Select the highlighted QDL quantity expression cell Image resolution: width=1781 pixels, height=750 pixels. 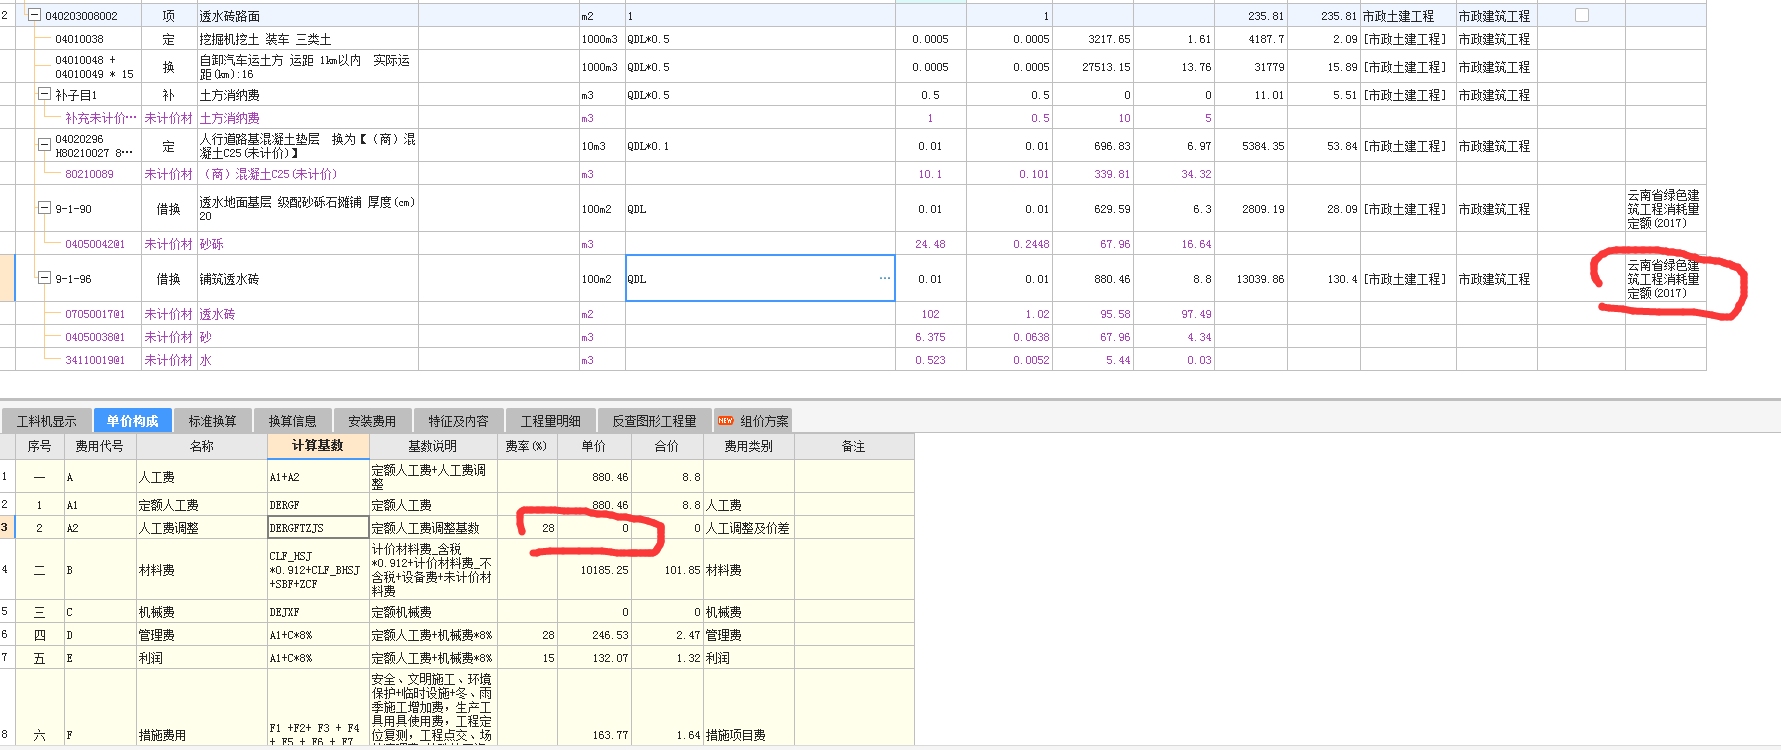click(760, 278)
